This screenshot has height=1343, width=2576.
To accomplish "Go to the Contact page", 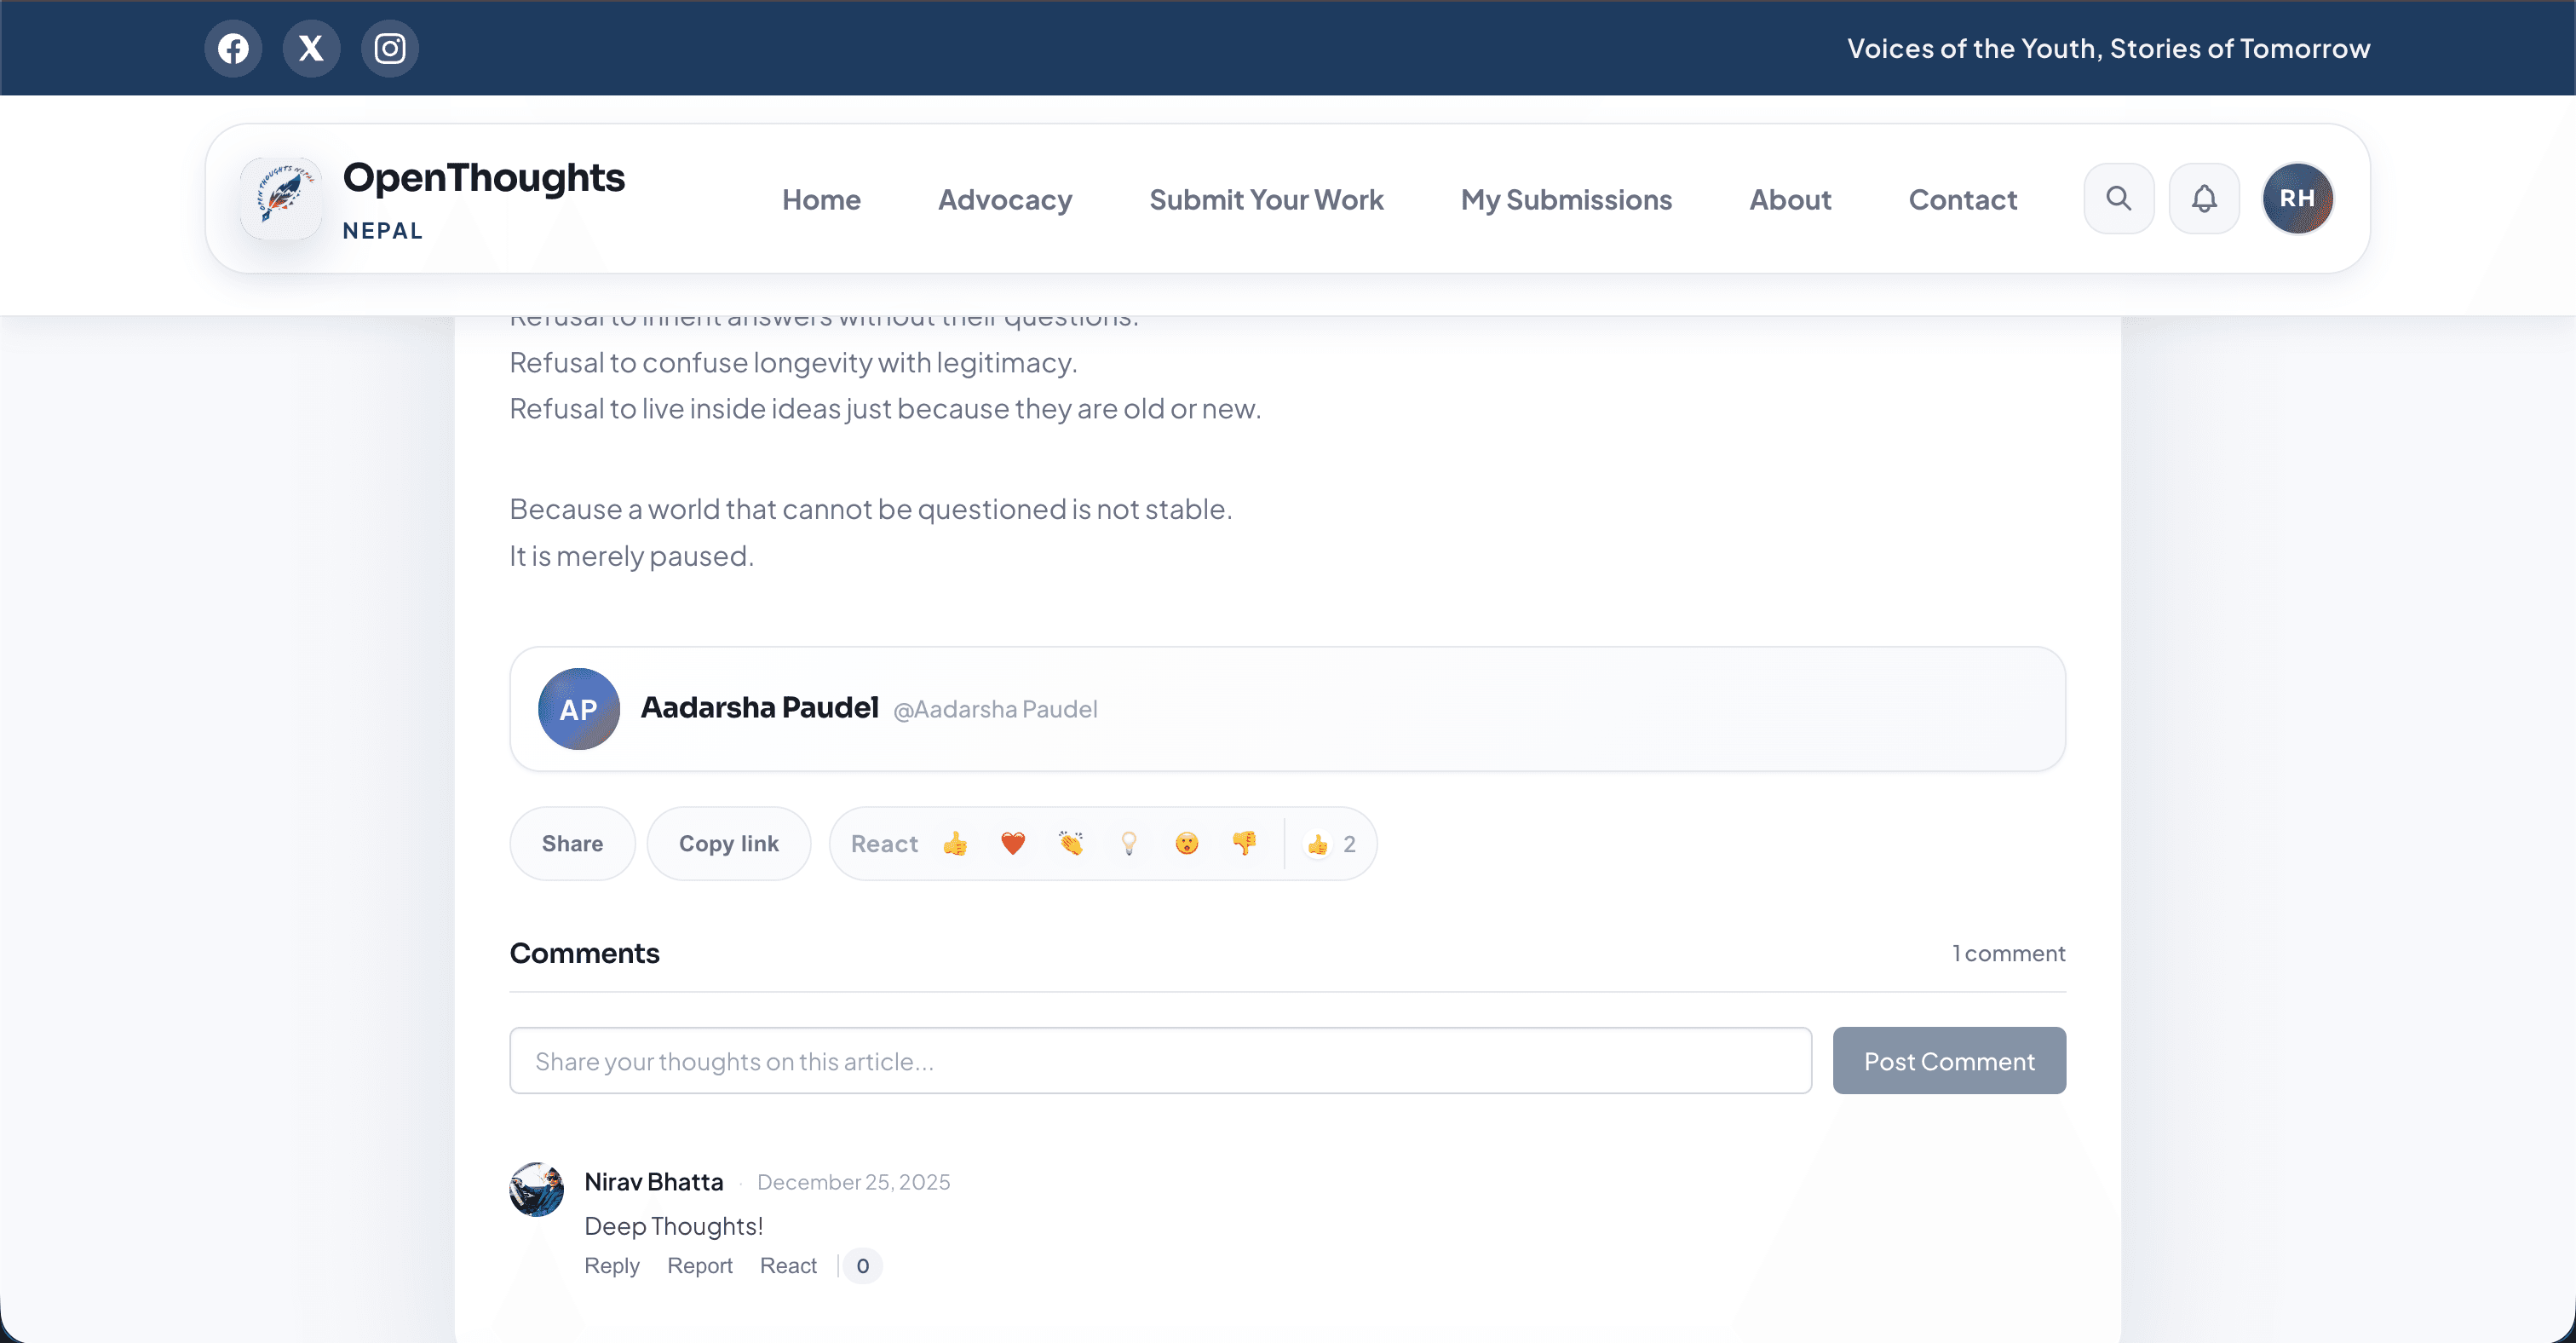I will coord(1962,199).
